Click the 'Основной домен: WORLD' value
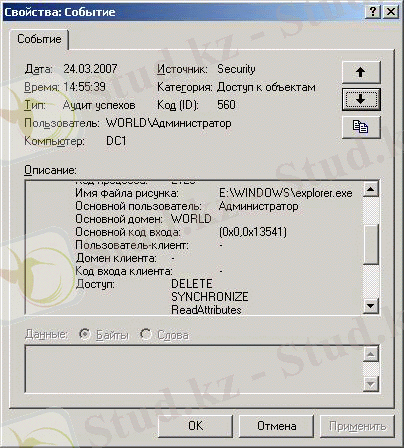This screenshot has width=404, height=448. pos(191,219)
